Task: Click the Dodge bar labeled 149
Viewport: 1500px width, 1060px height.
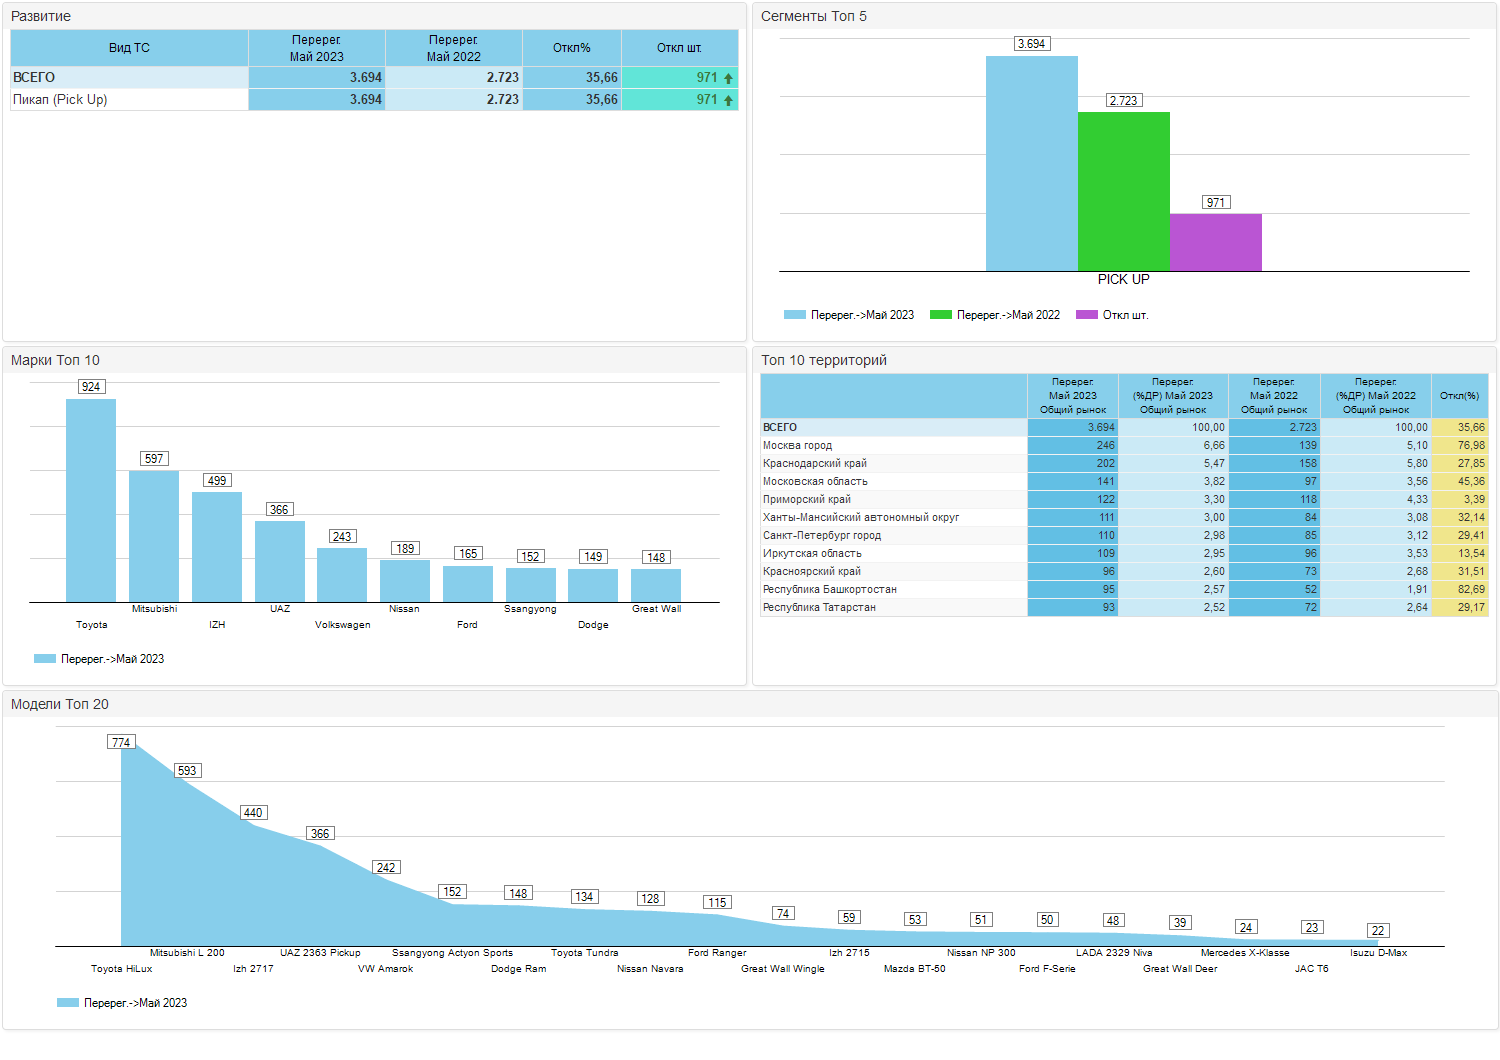Action: [593, 586]
